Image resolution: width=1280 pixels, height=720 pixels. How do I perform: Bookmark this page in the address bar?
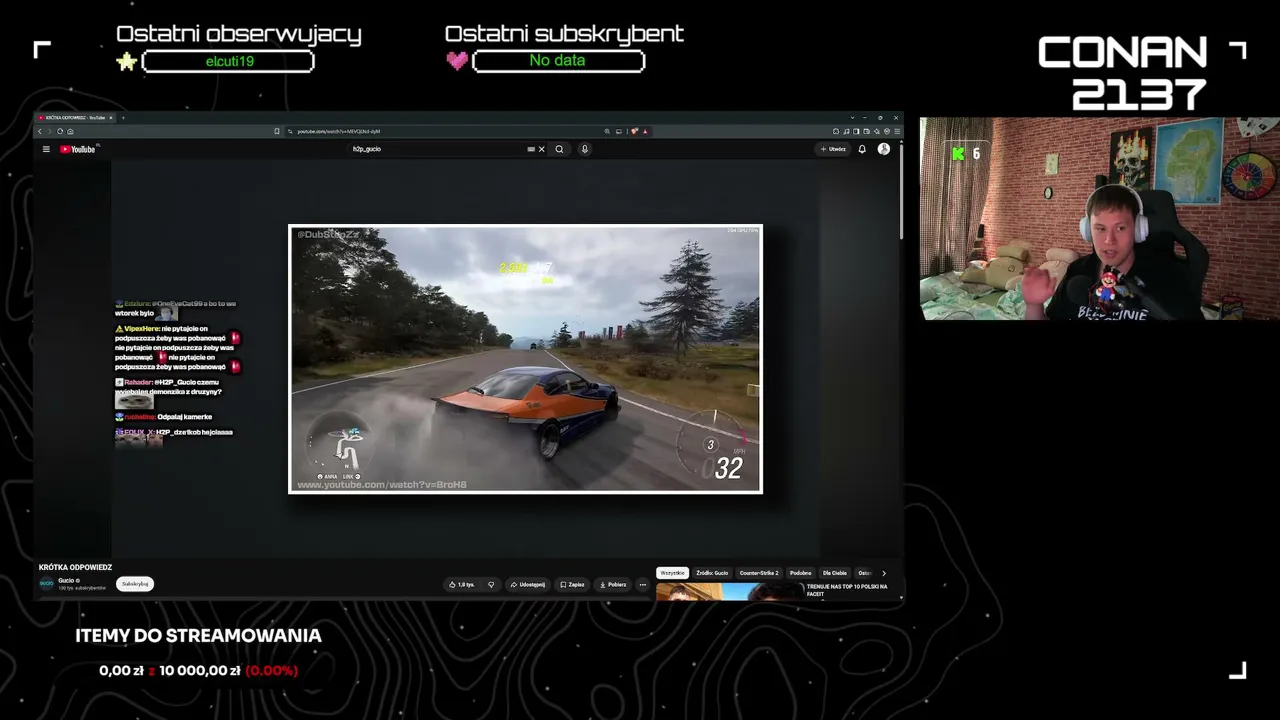tap(277, 131)
